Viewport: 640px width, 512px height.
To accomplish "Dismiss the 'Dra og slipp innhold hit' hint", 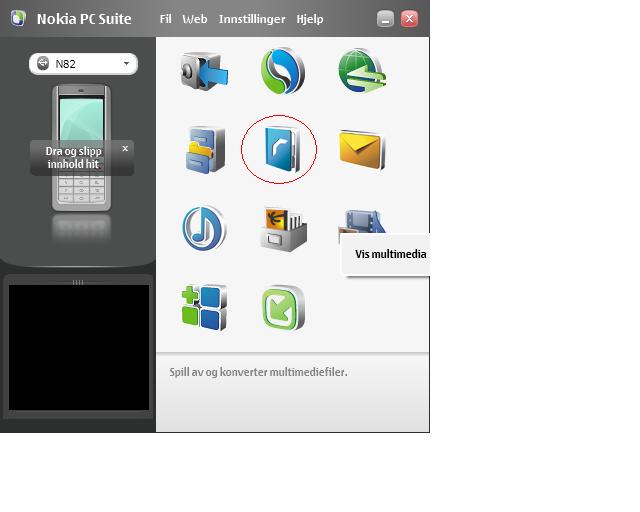I will pyautogui.click(x=125, y=149).
